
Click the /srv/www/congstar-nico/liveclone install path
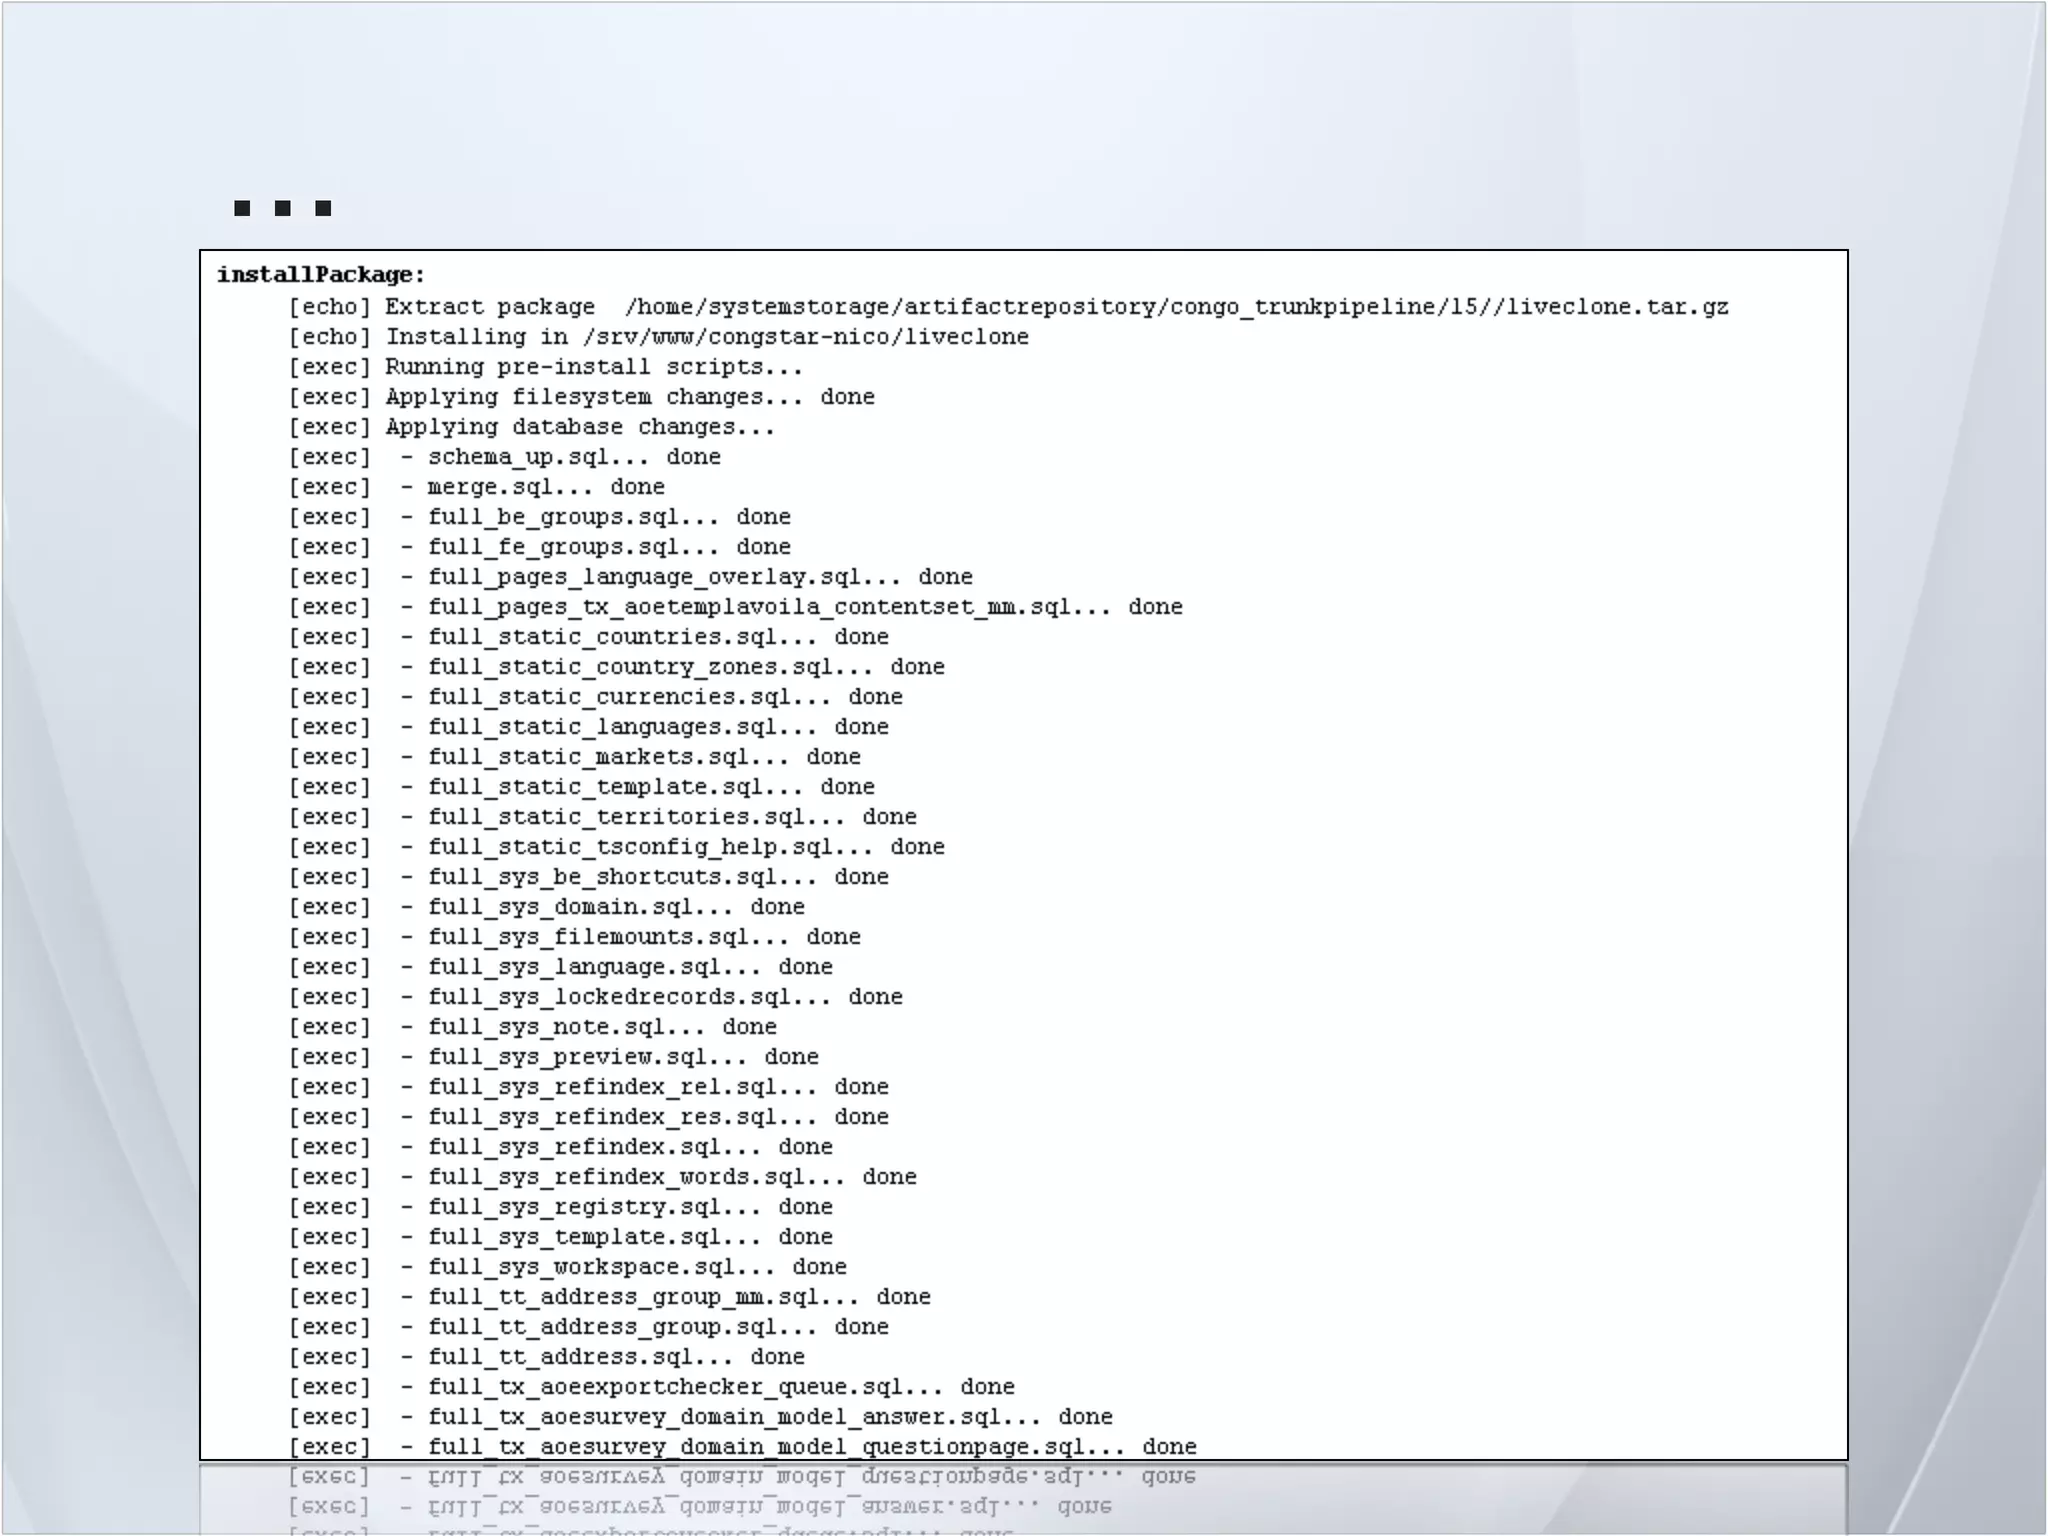(x=806, y=337)
